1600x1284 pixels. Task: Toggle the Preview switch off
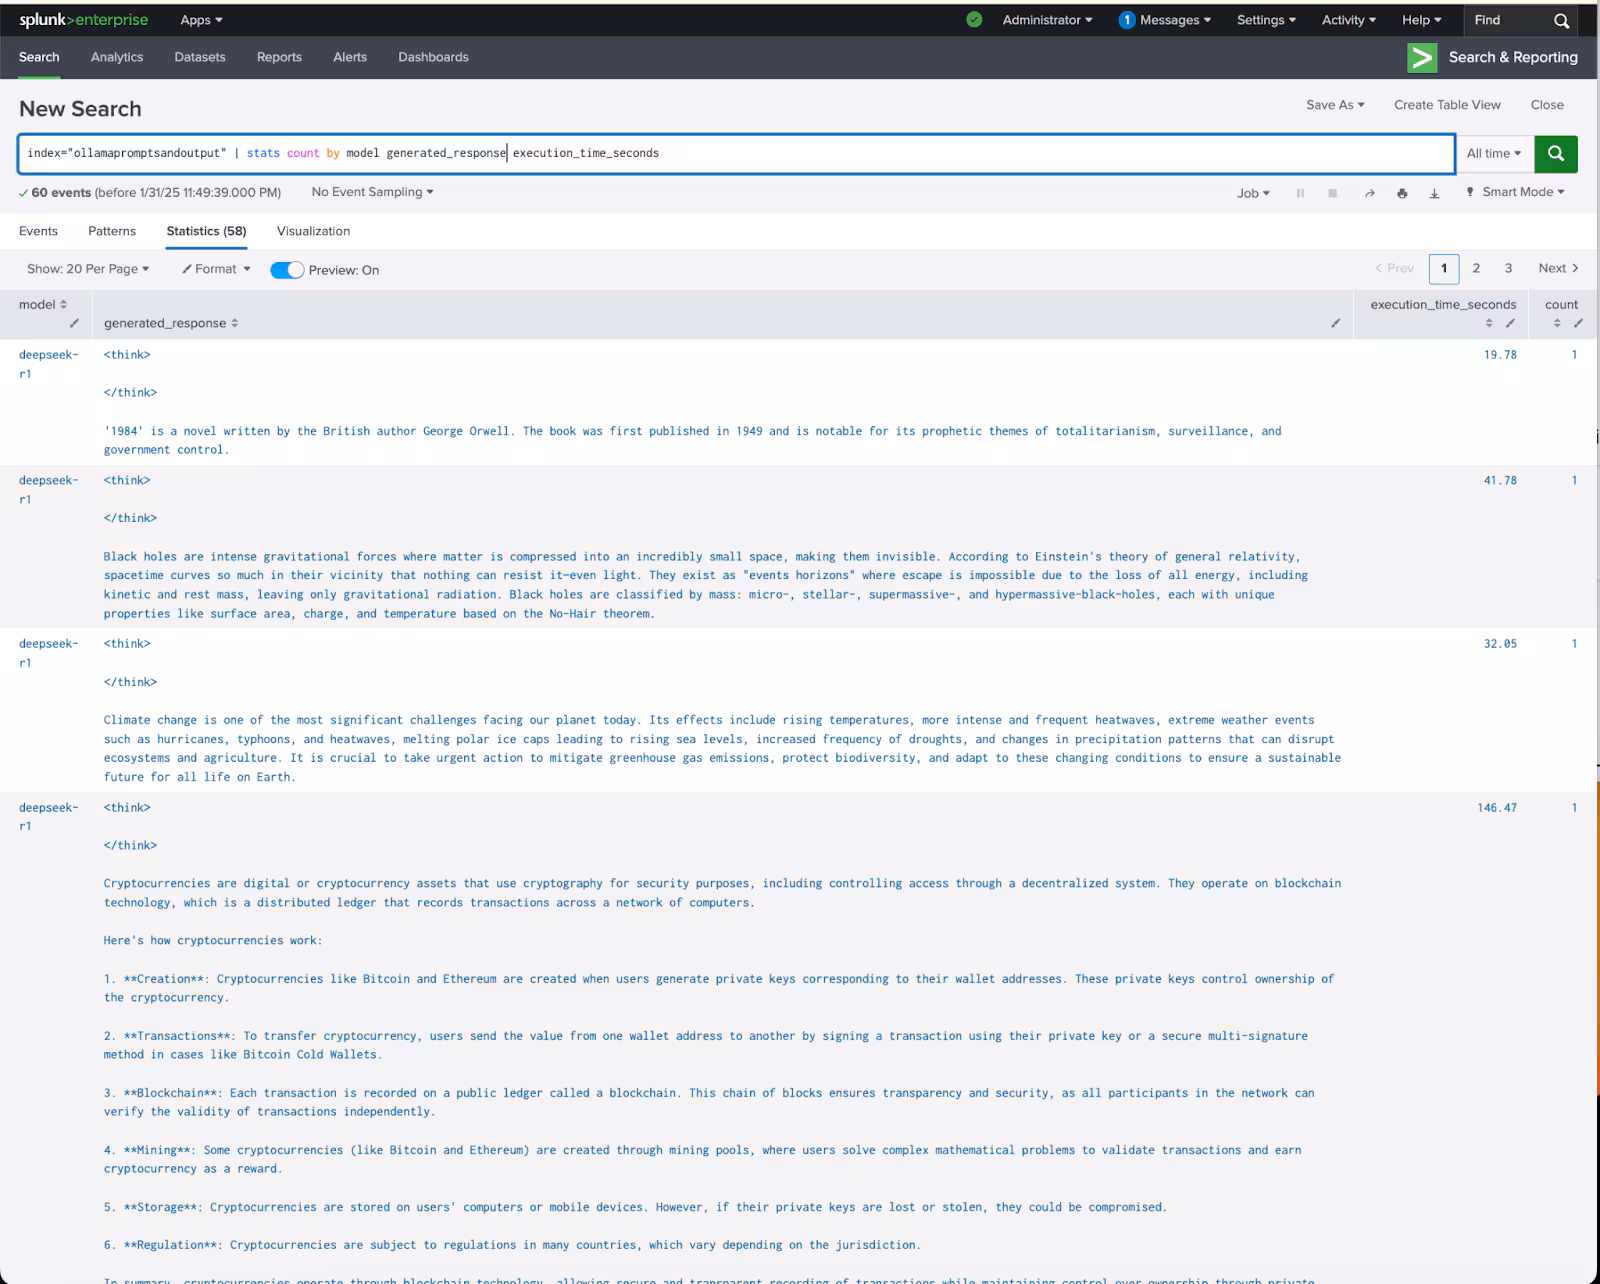(287, 270)
